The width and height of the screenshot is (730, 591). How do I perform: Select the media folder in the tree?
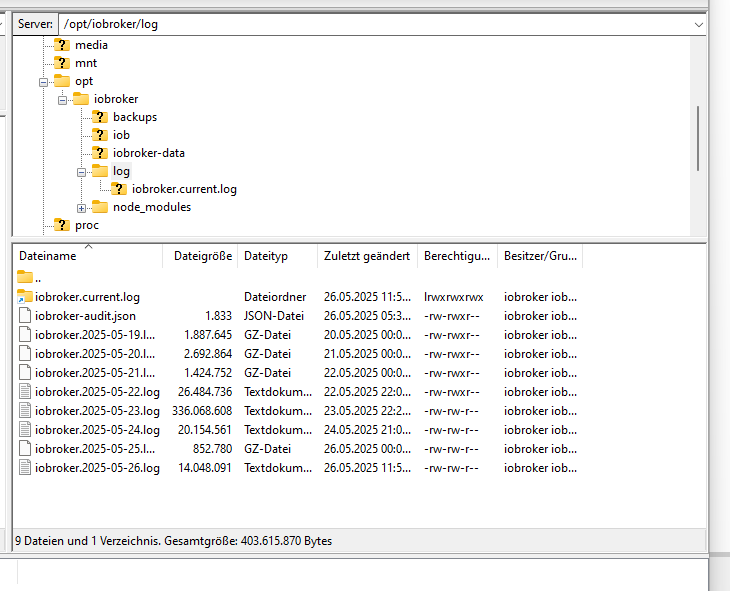tap(91, 45)
